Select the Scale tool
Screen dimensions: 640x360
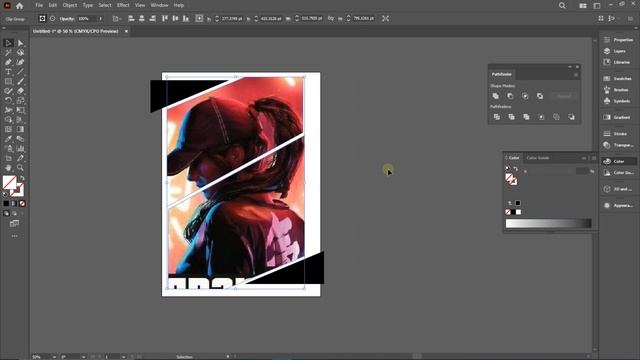click(20, 100)
